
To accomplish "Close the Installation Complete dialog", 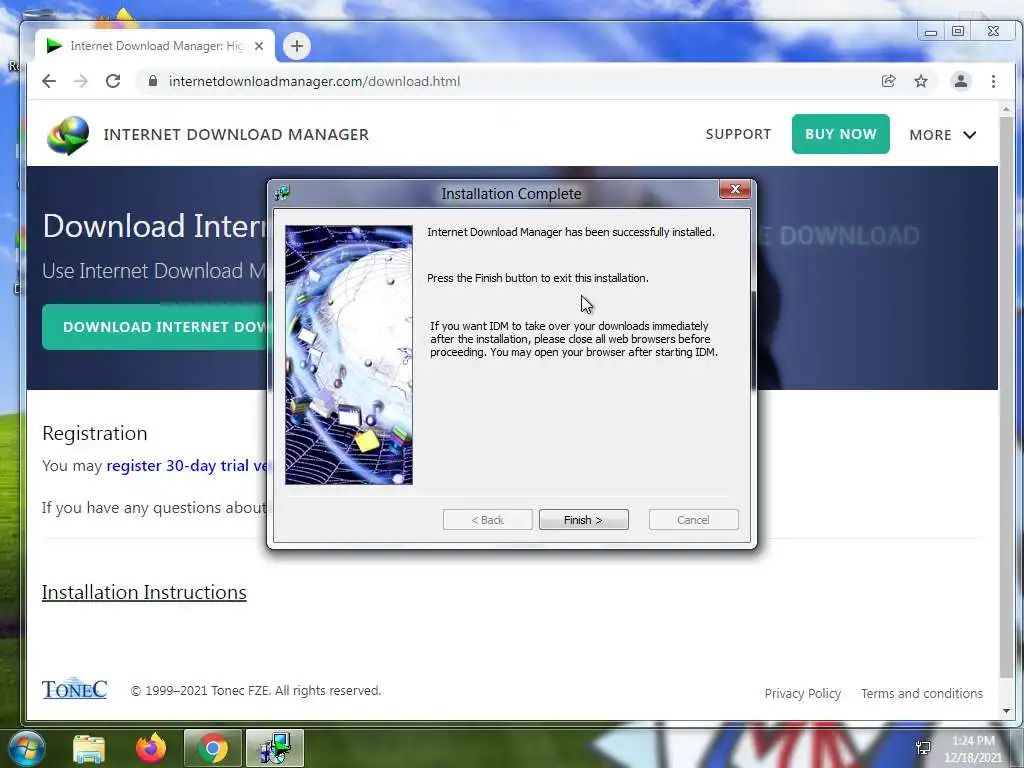I will (735, 189).
